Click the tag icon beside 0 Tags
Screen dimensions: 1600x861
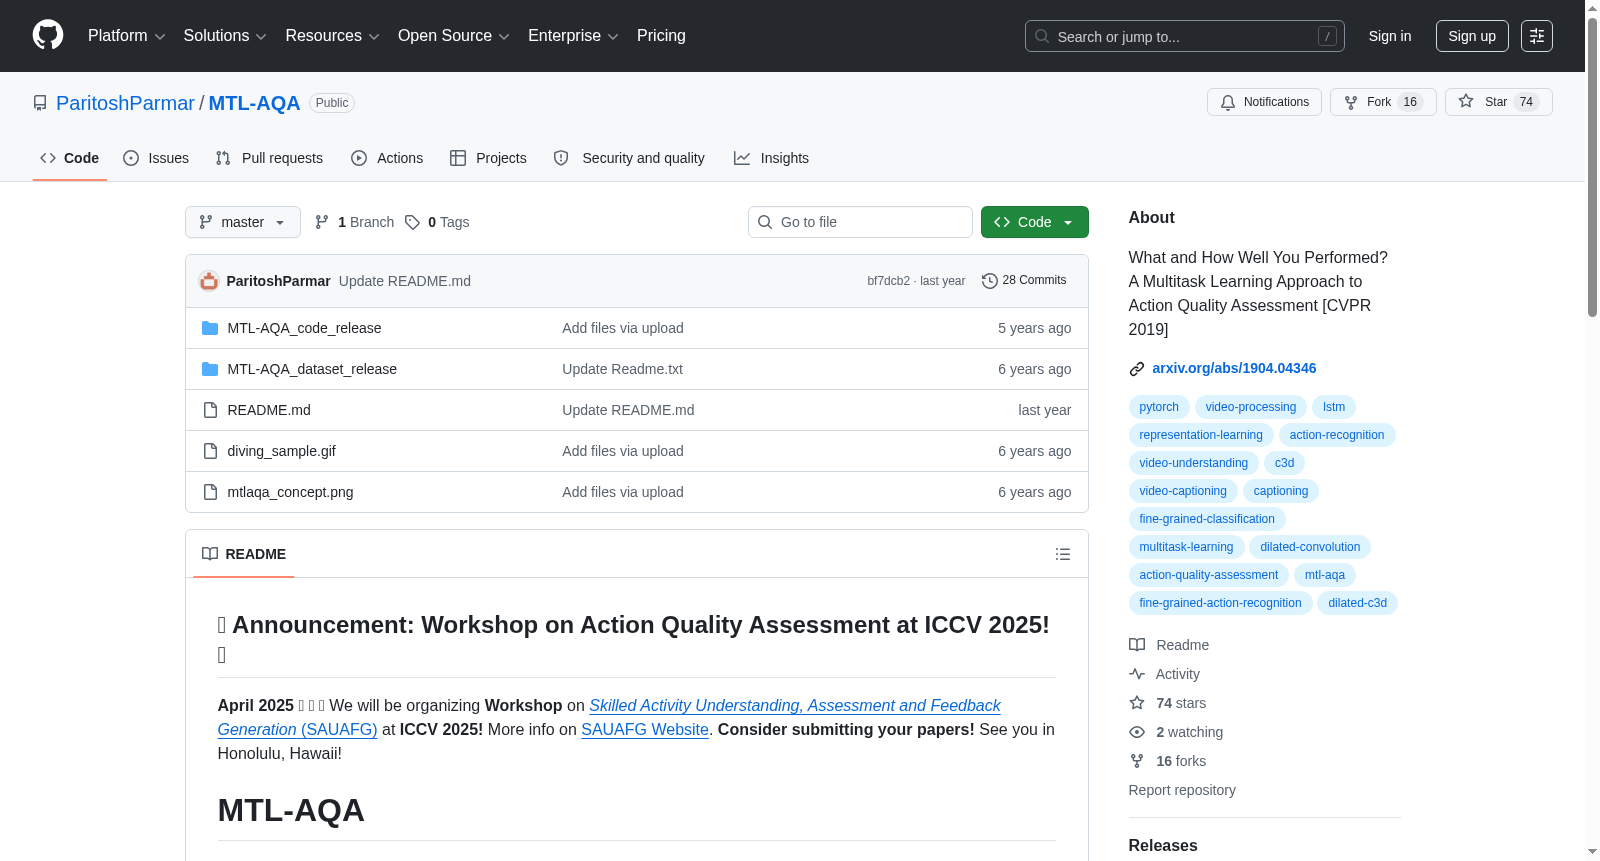[x=412, y=222]
